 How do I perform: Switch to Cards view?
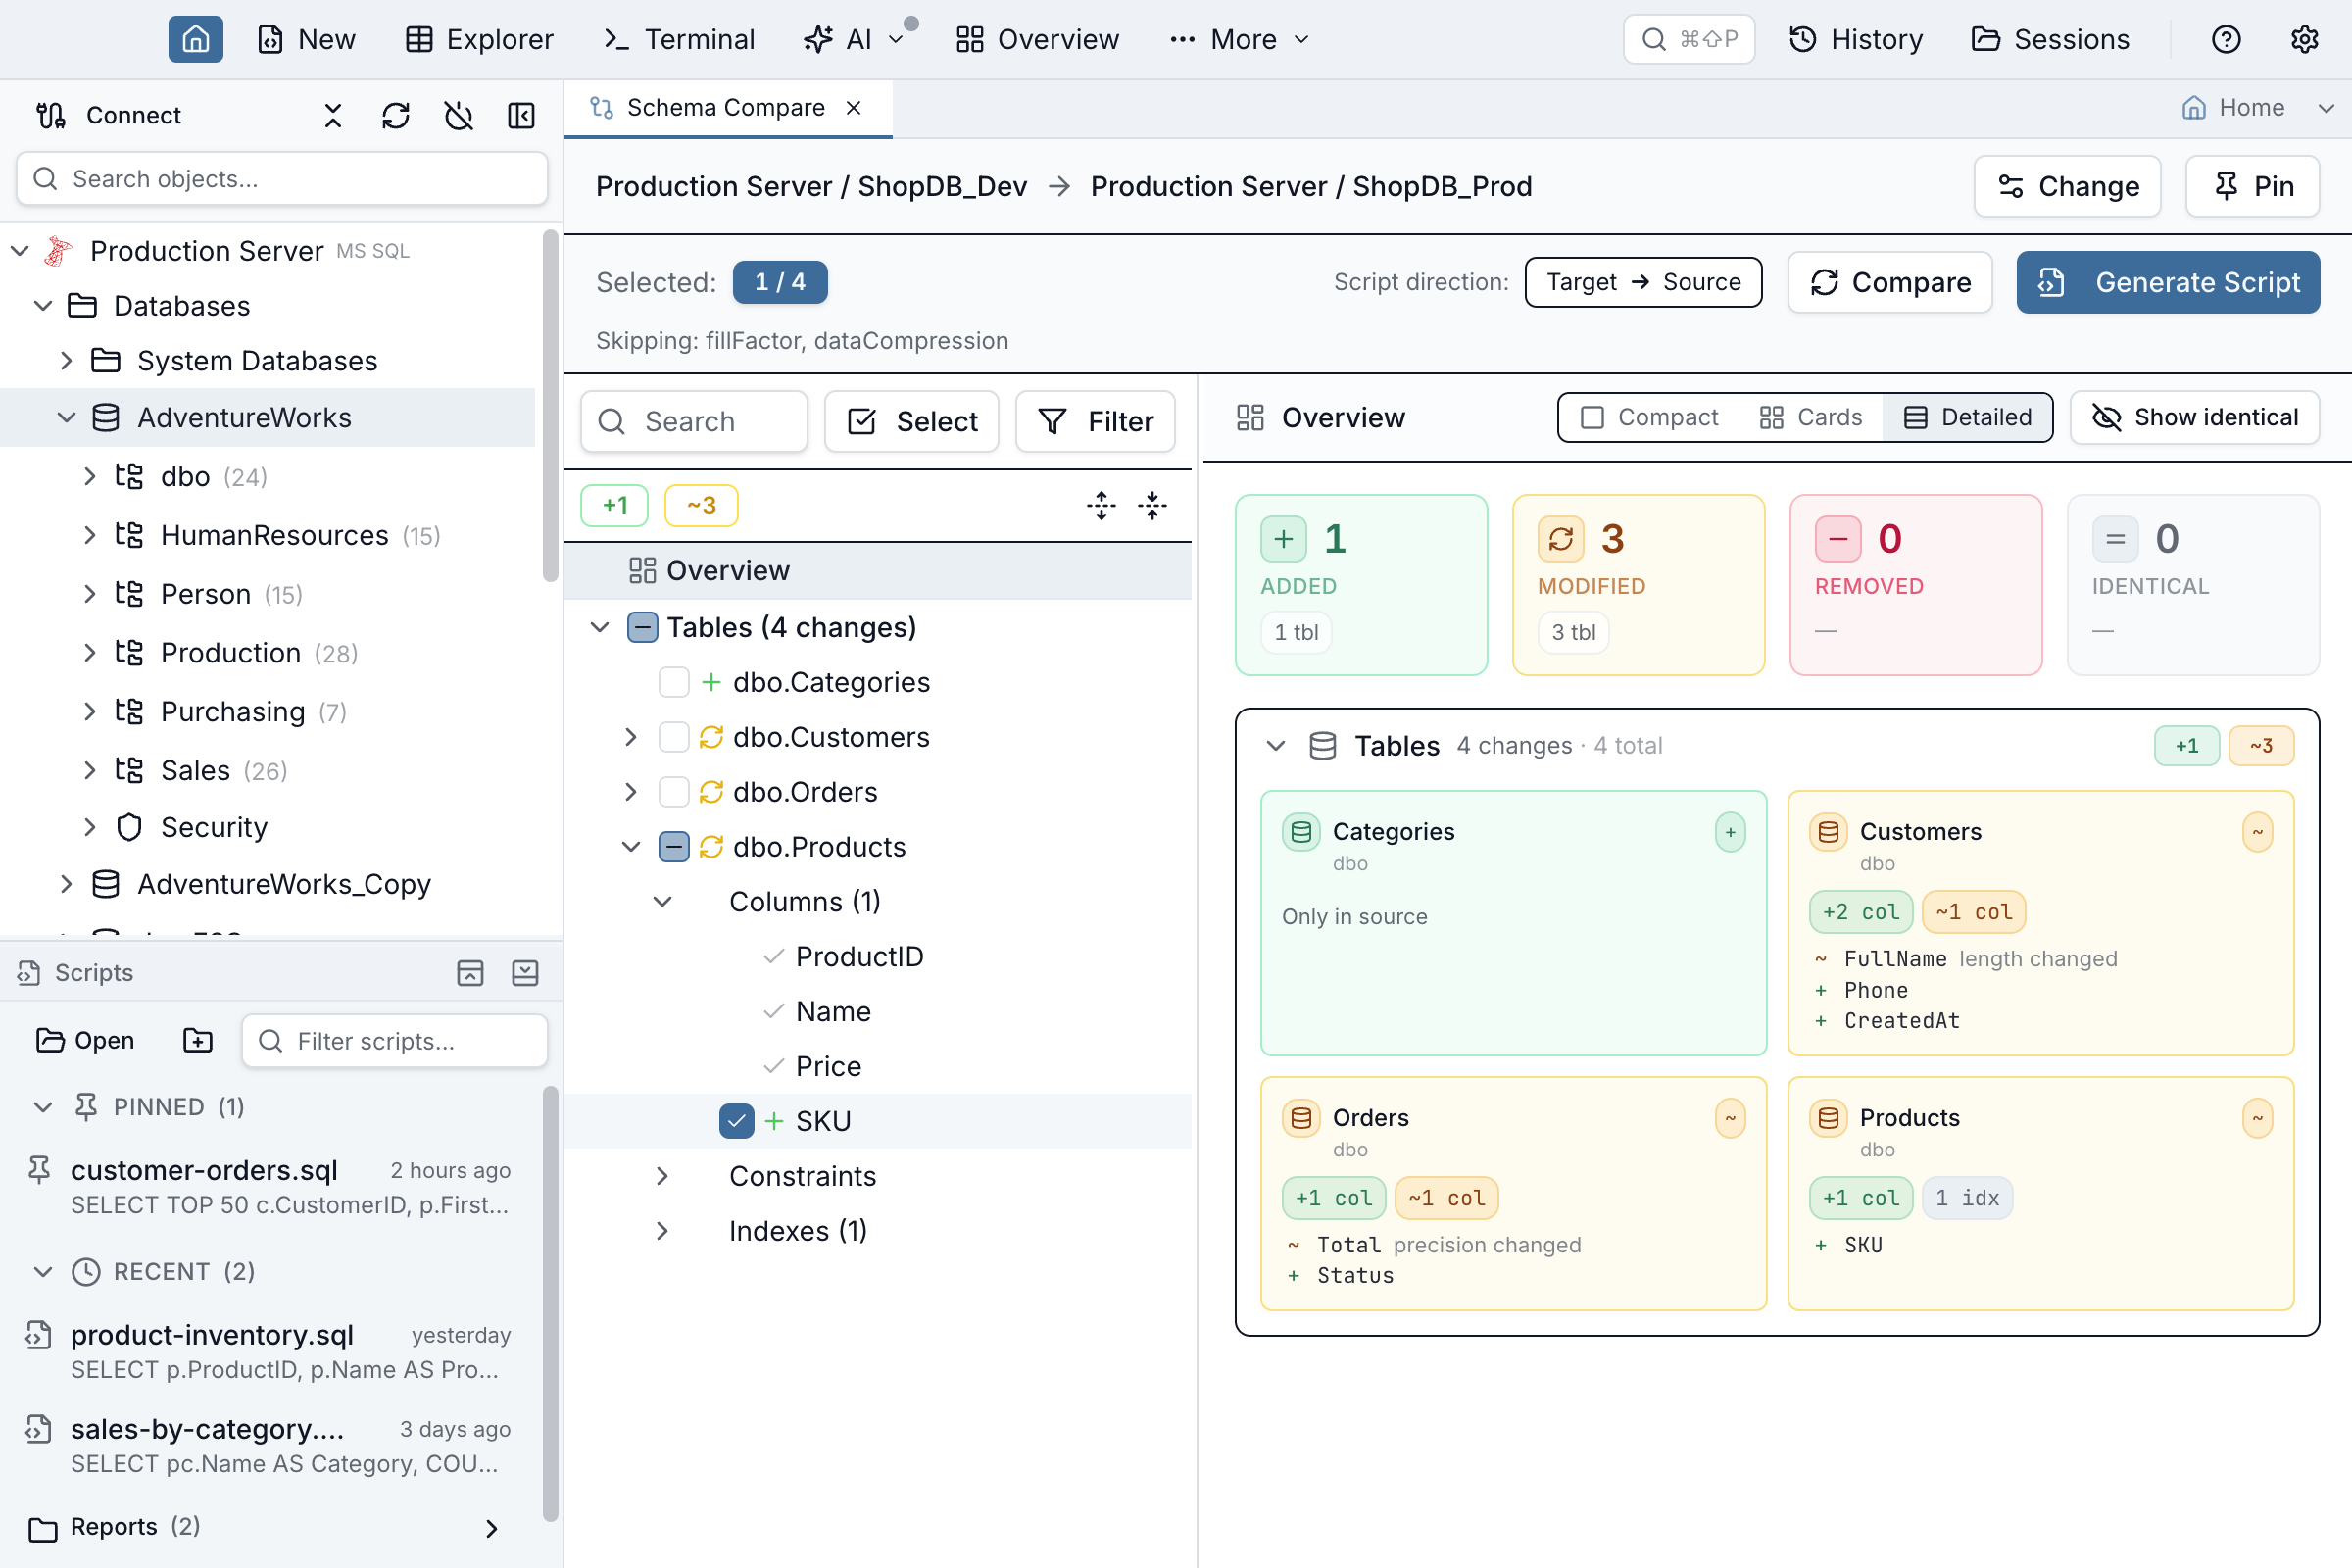coord(1810,417)
